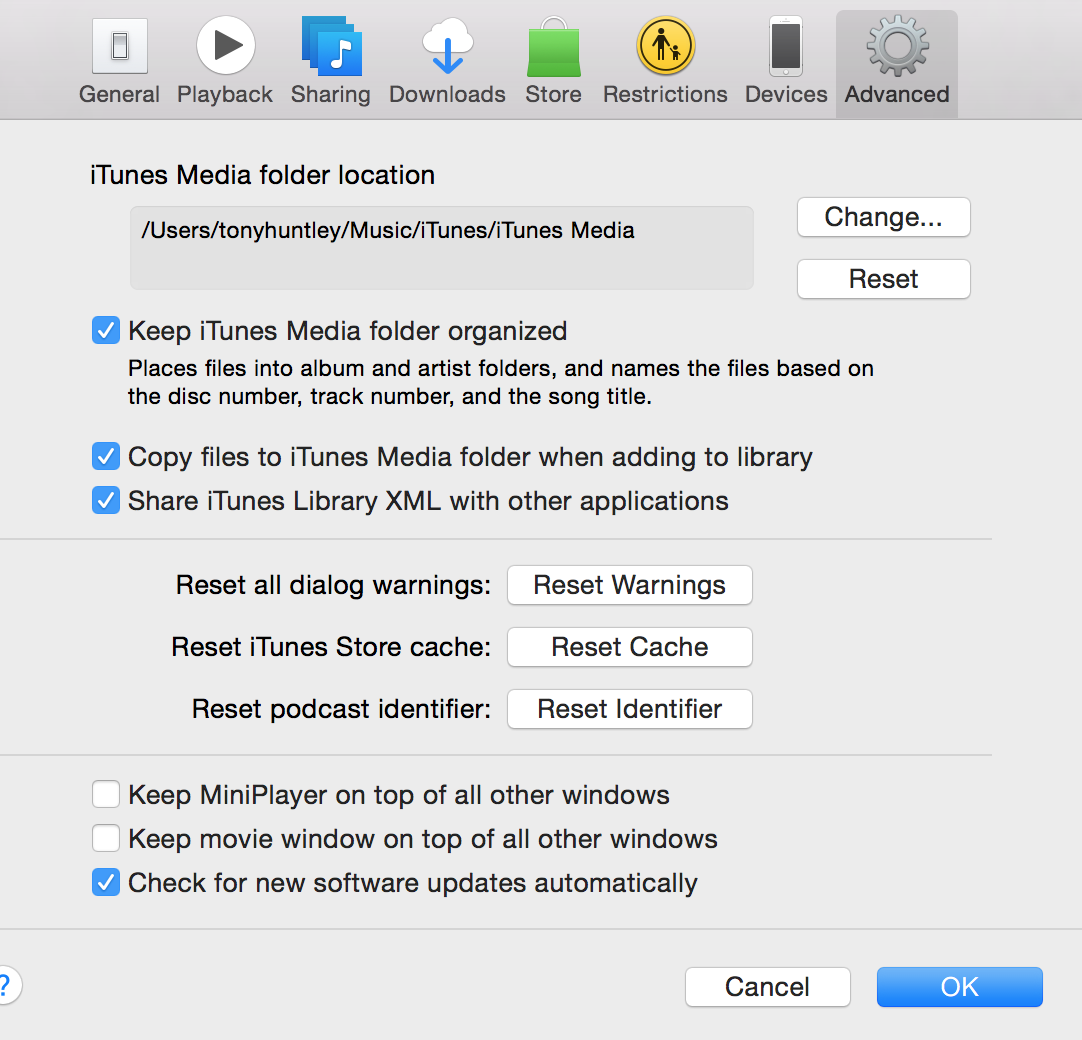Enable Keep movie window on top
Screen dimensions: 1082x1040
(106, 838)
